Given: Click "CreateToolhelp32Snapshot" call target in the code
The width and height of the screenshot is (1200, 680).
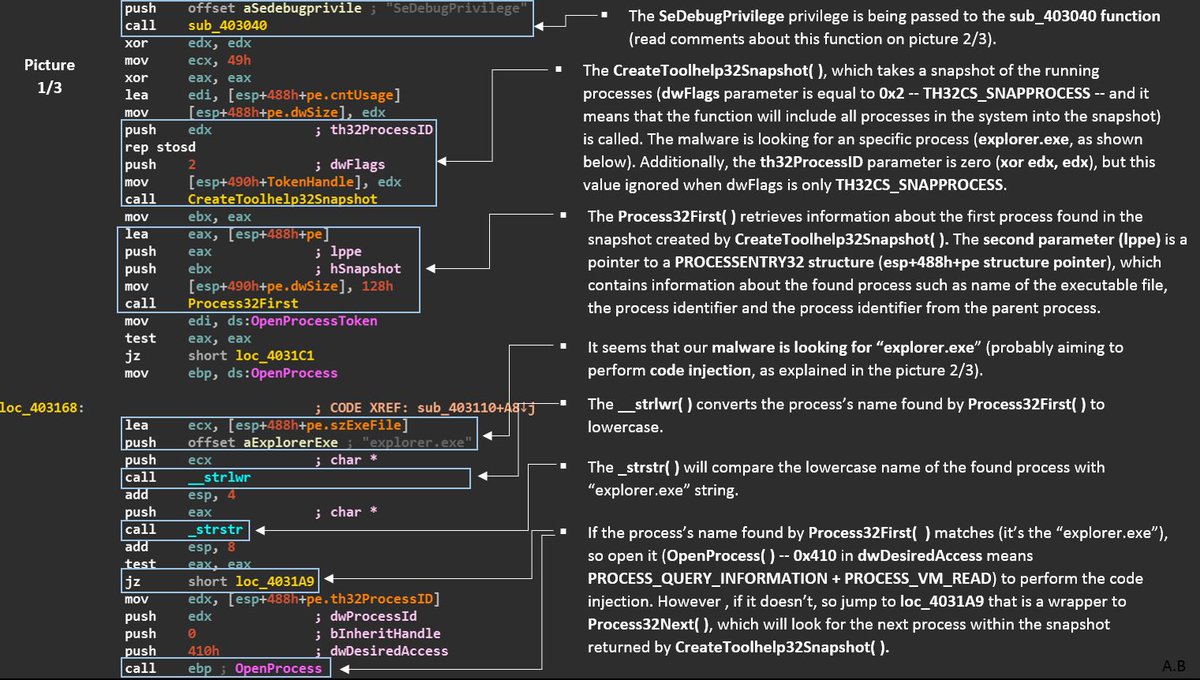Looking at the screenshot, I should click(x=282, y=199).
